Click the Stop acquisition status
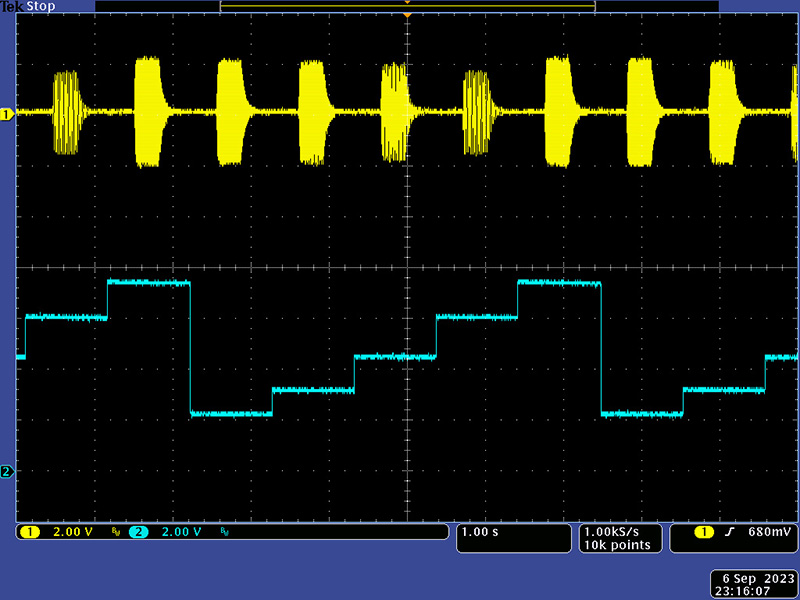The width and height of the screenshot is (800, 600). pyautogui.click(x=38, y=6)
